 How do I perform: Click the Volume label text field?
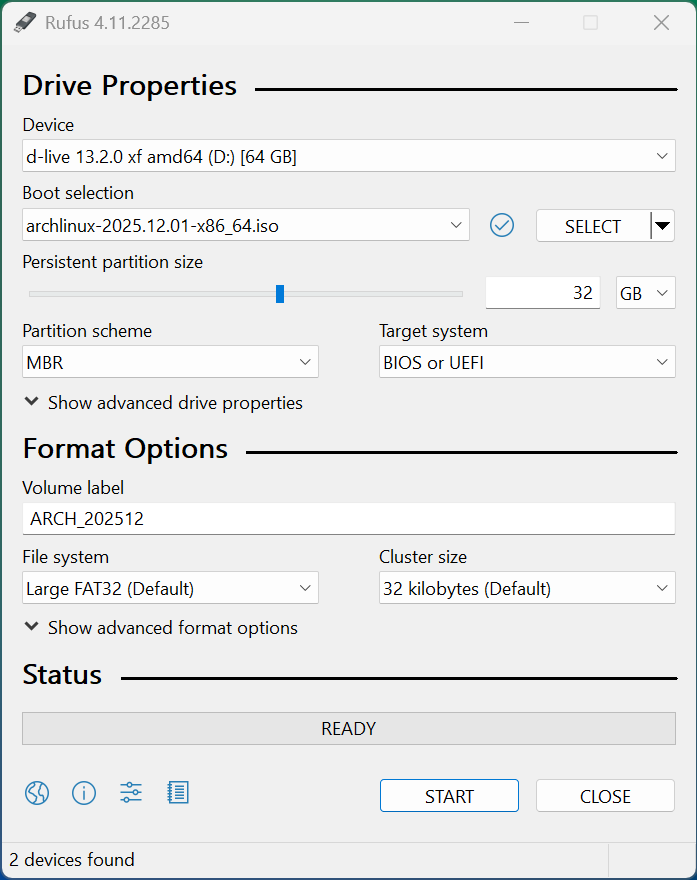point(348,519)
